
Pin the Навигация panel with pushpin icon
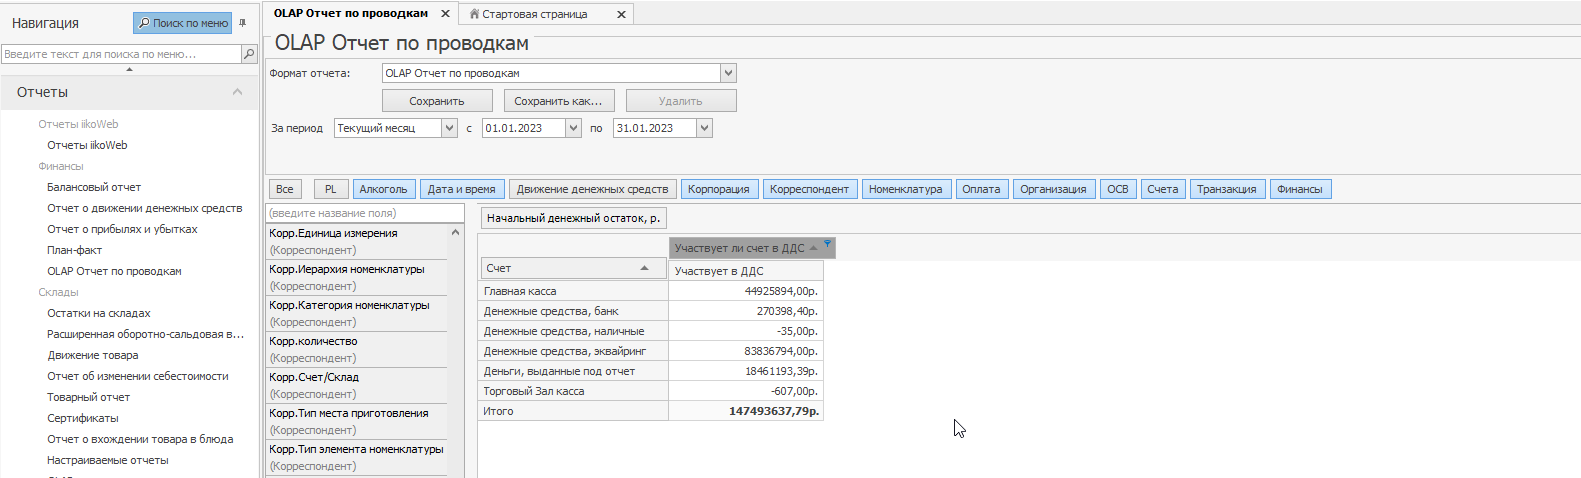[242, 22]
